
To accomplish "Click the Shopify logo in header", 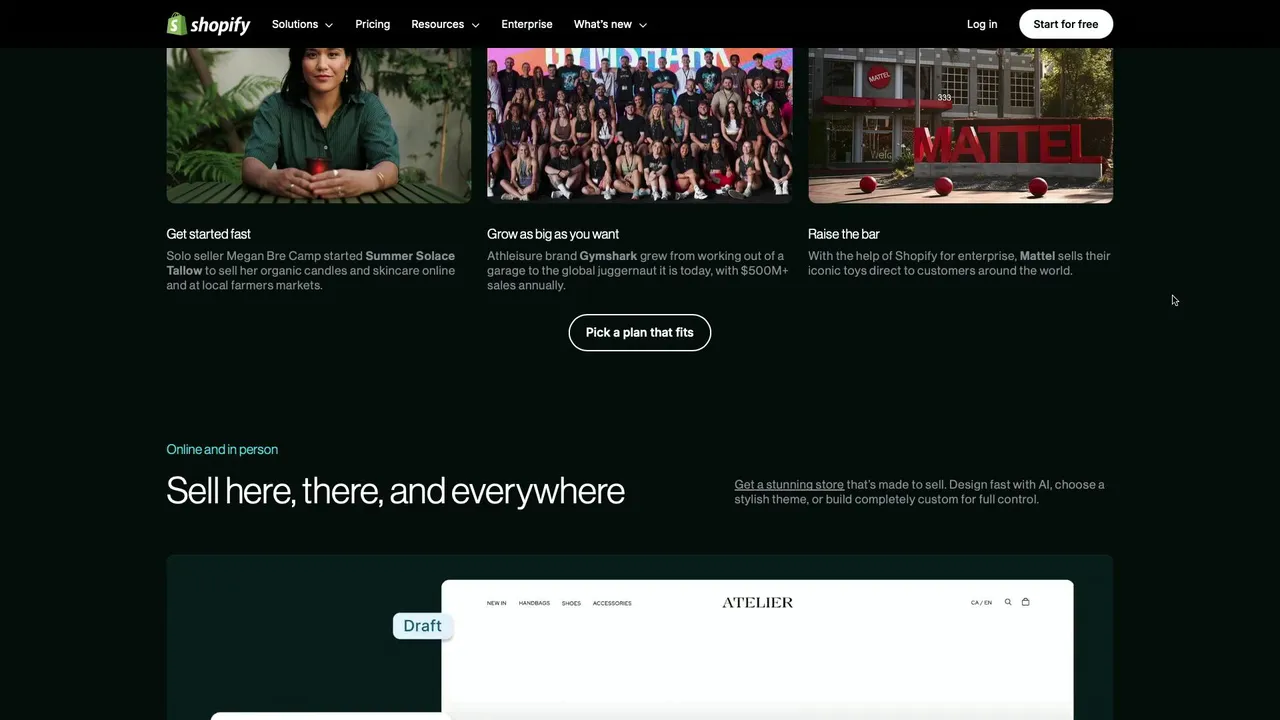I will pyautogui.click(x=208, y=24).
